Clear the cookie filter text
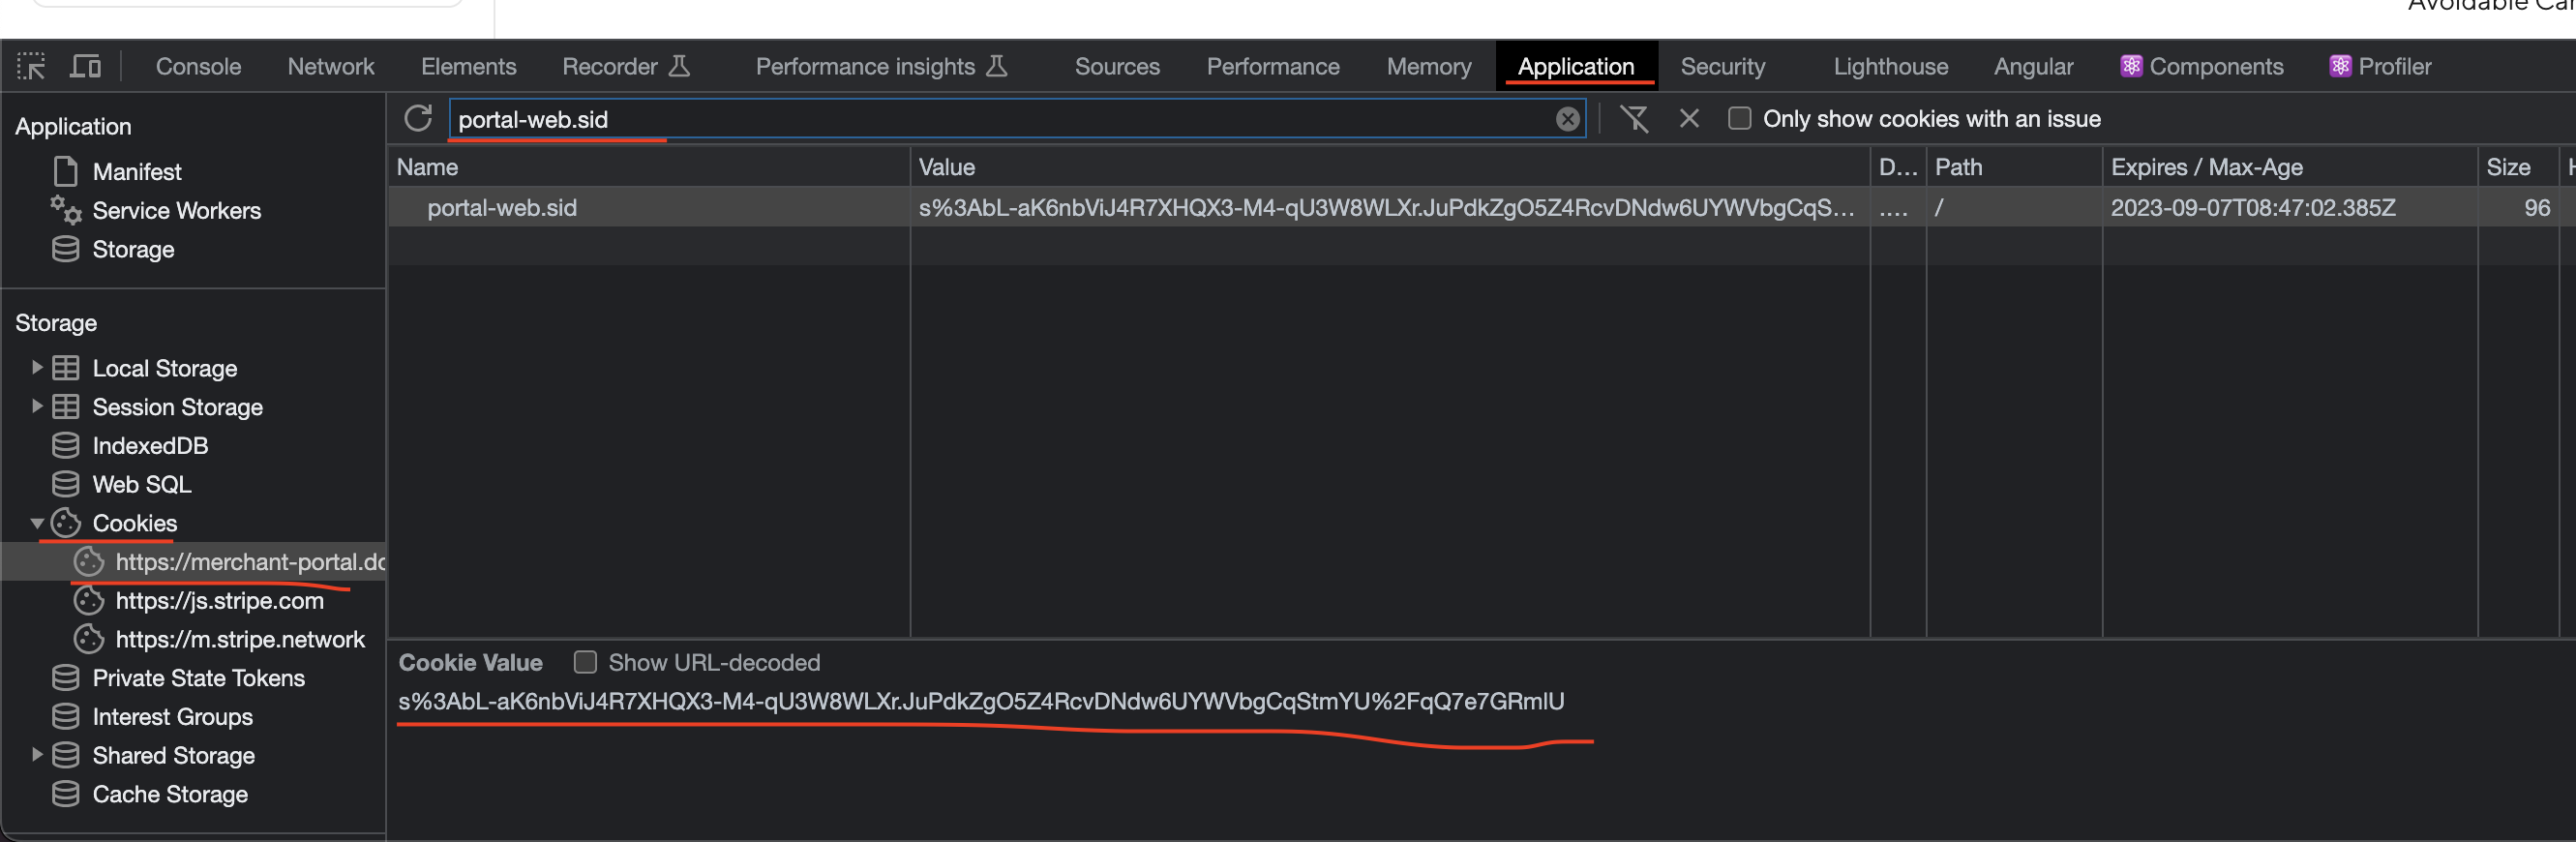 point(1567,119)
